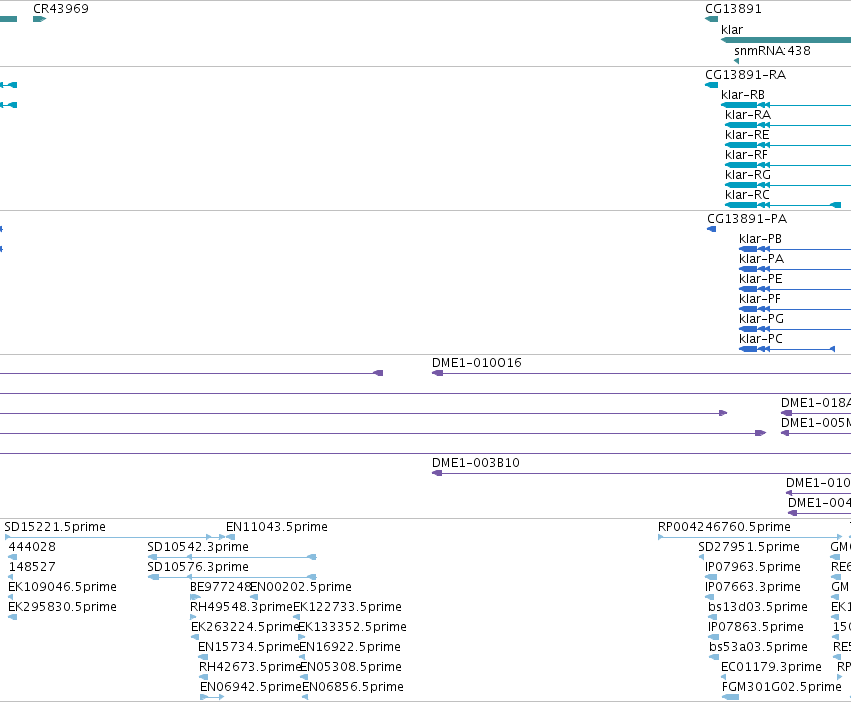Select the EN11043.5prime EST label
This screenshot has height=702, width=851.
(x=277, y=527)
